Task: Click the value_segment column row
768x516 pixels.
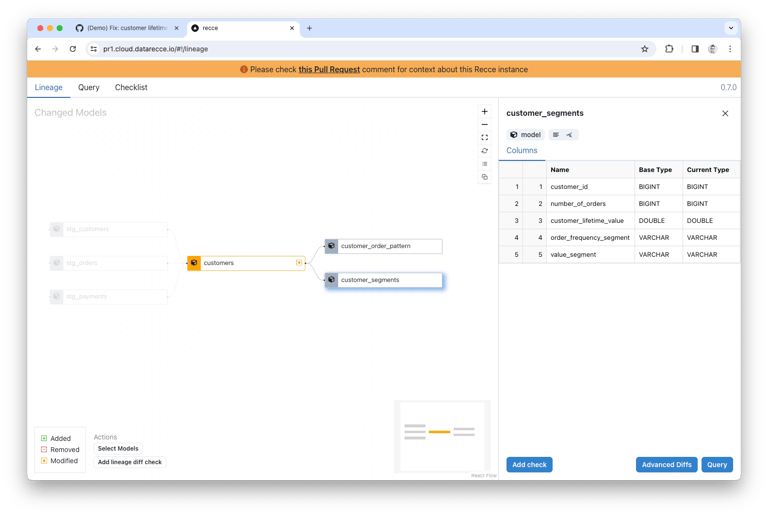Action: point(619,255)
